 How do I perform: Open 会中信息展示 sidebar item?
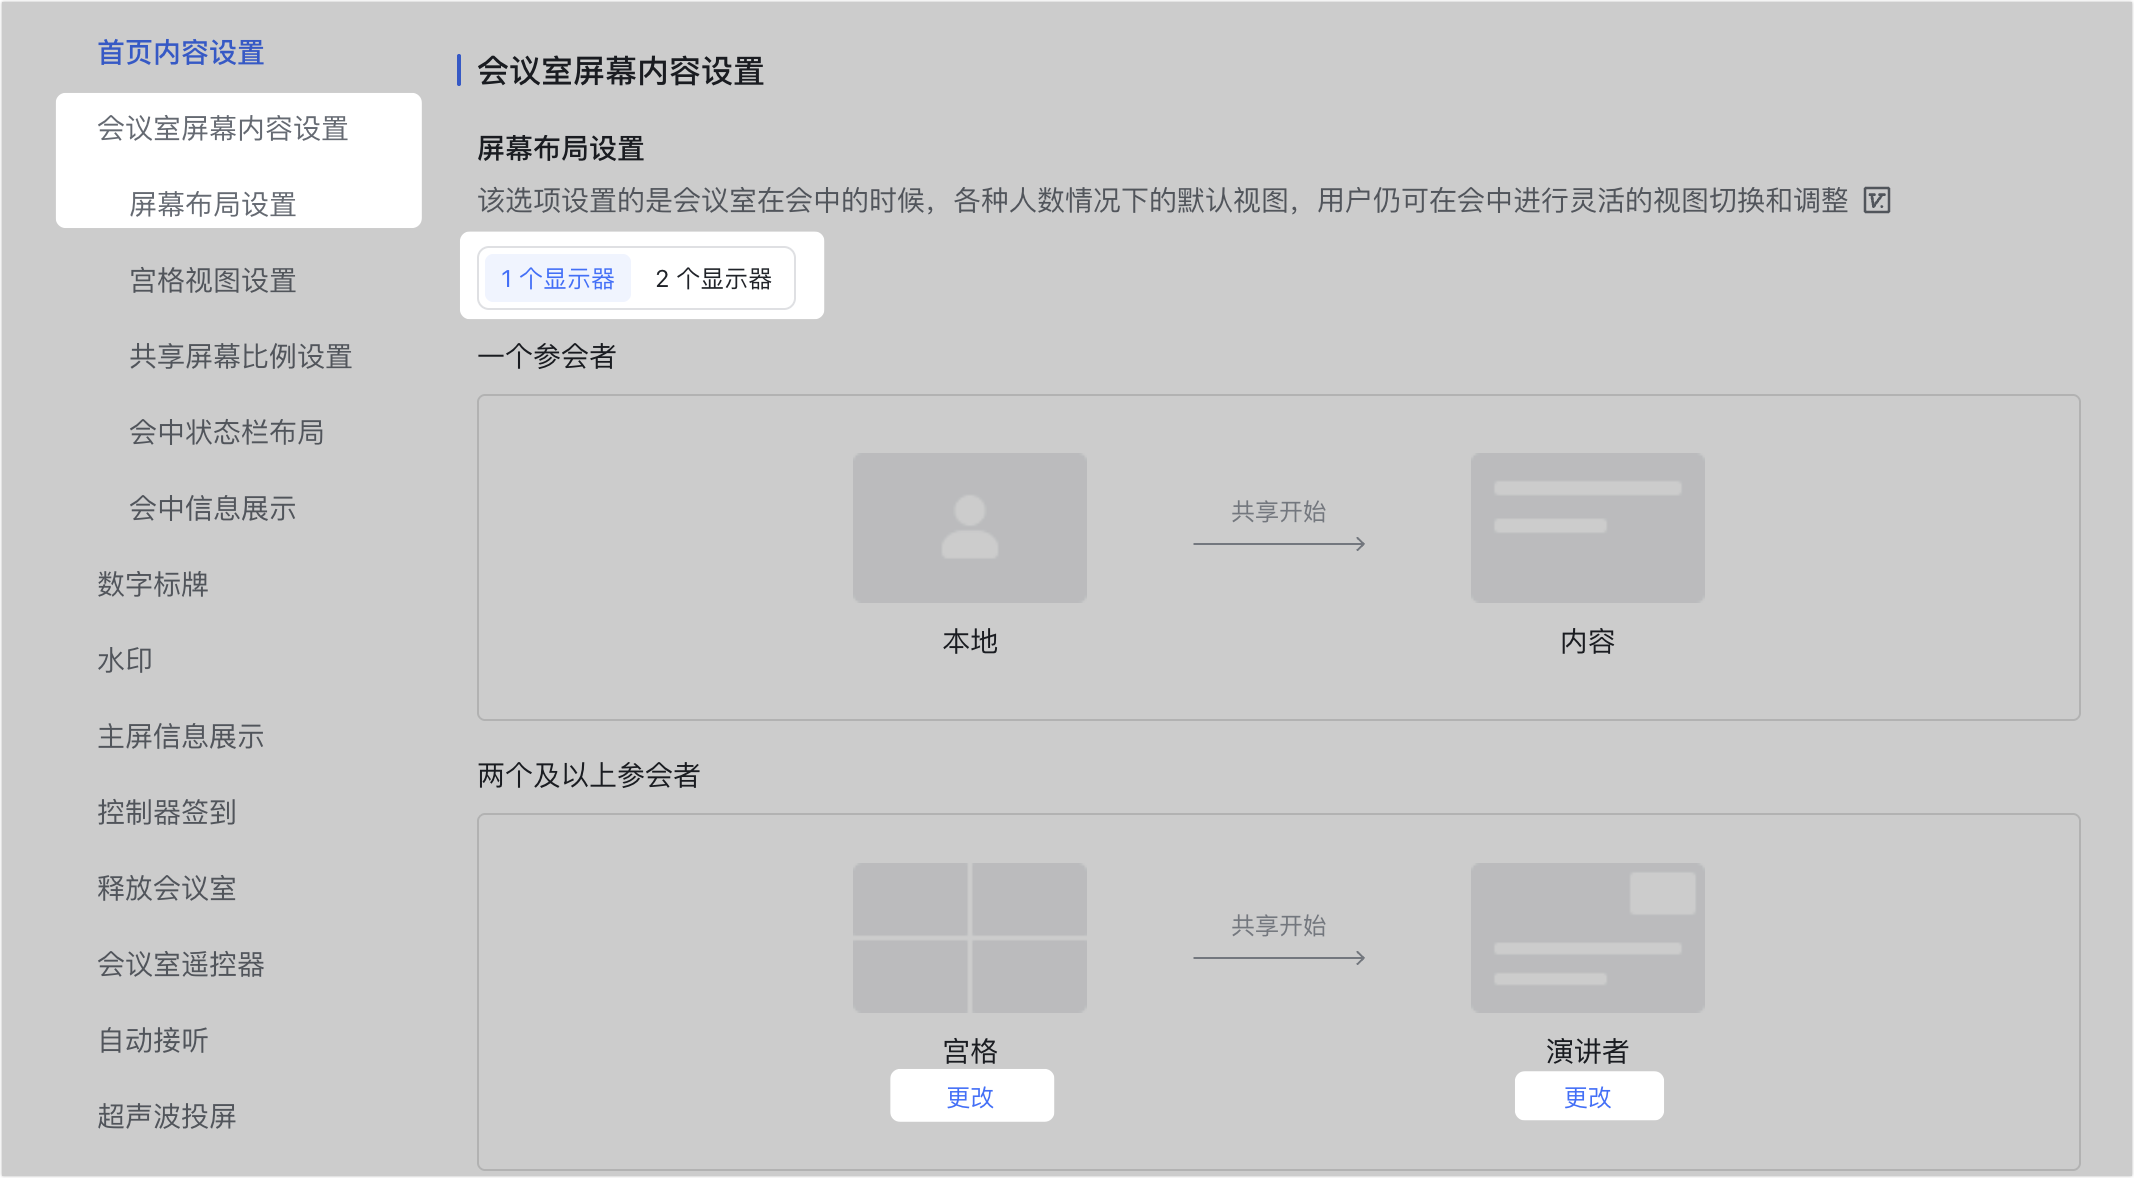click(213, 509)
